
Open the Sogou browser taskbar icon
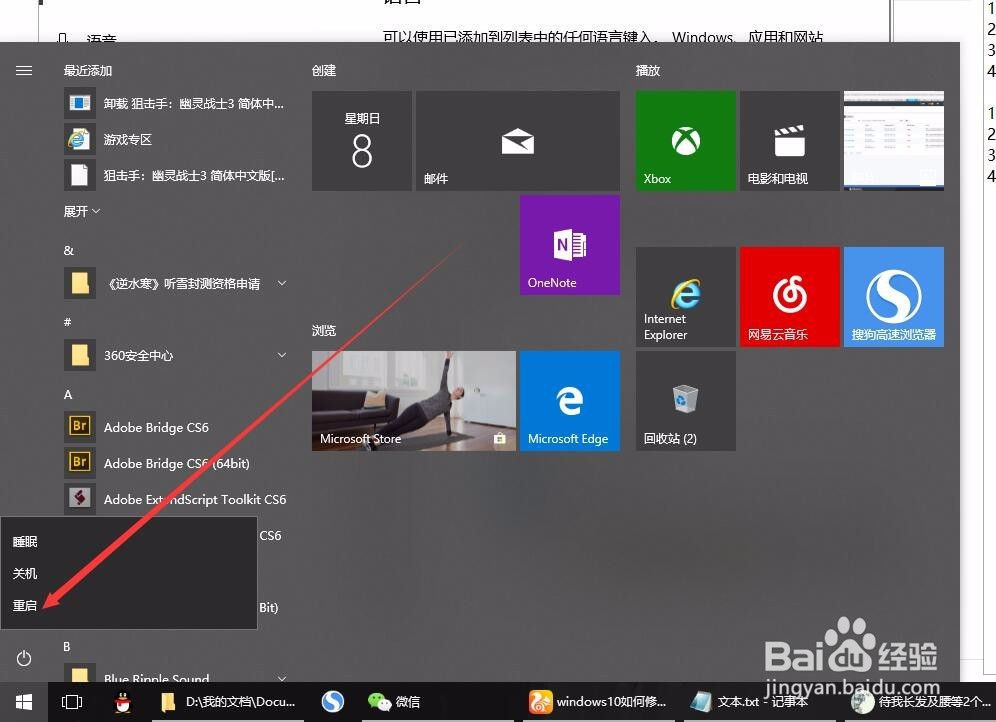point(332,702)
